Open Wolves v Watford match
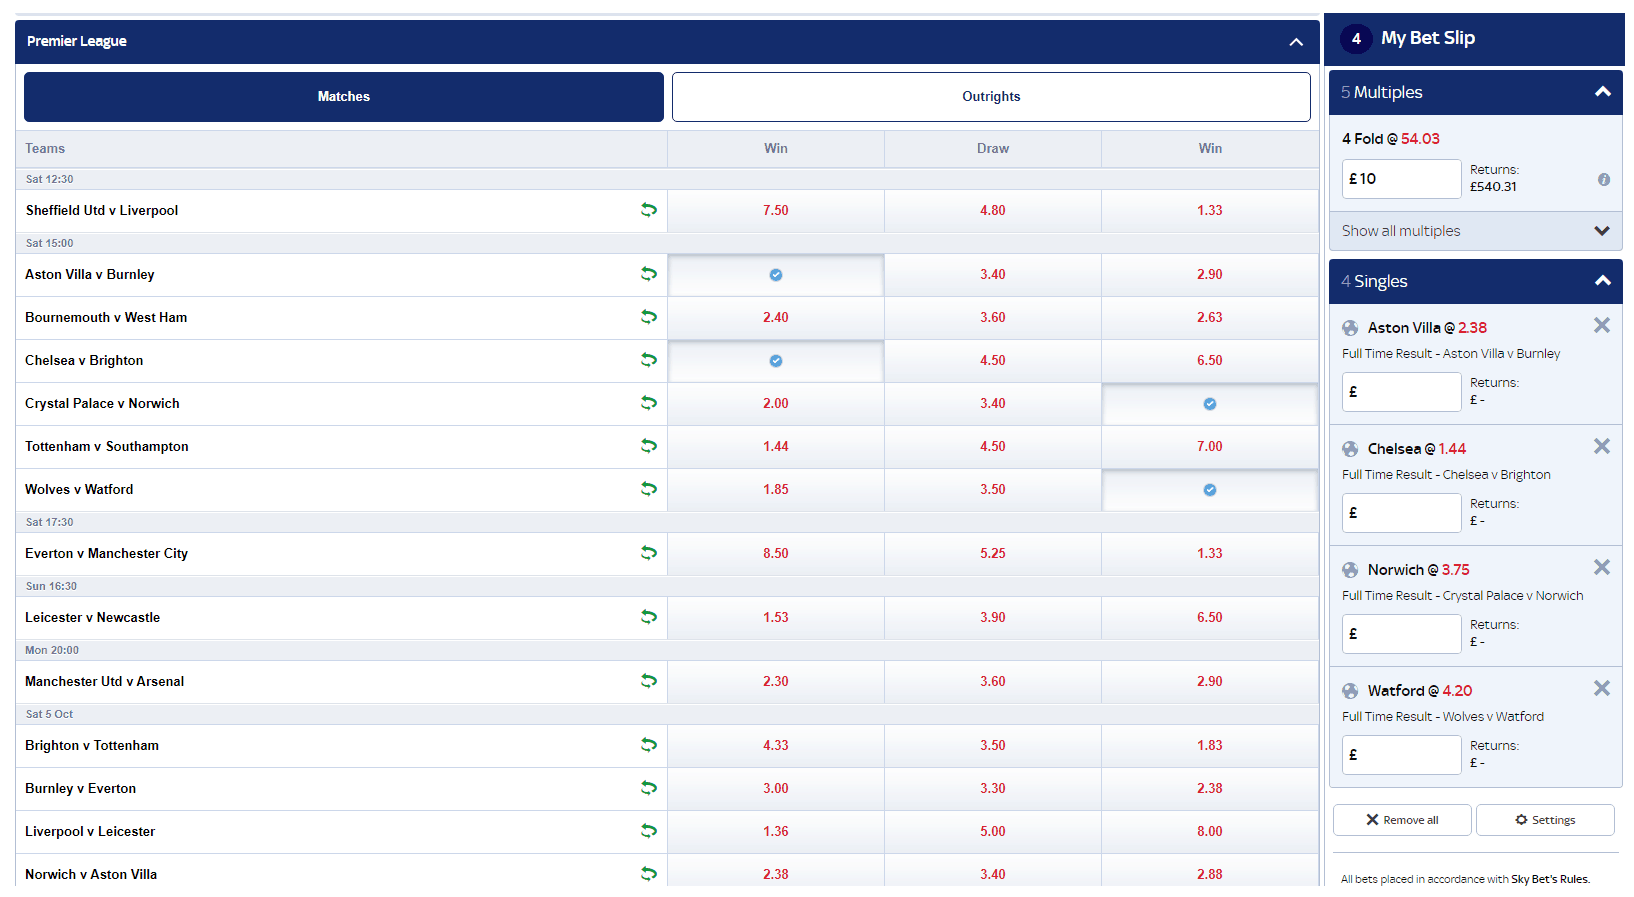The width and height of the screenshot is (1634, 897). pyautogui.click(x=79, y=490)
